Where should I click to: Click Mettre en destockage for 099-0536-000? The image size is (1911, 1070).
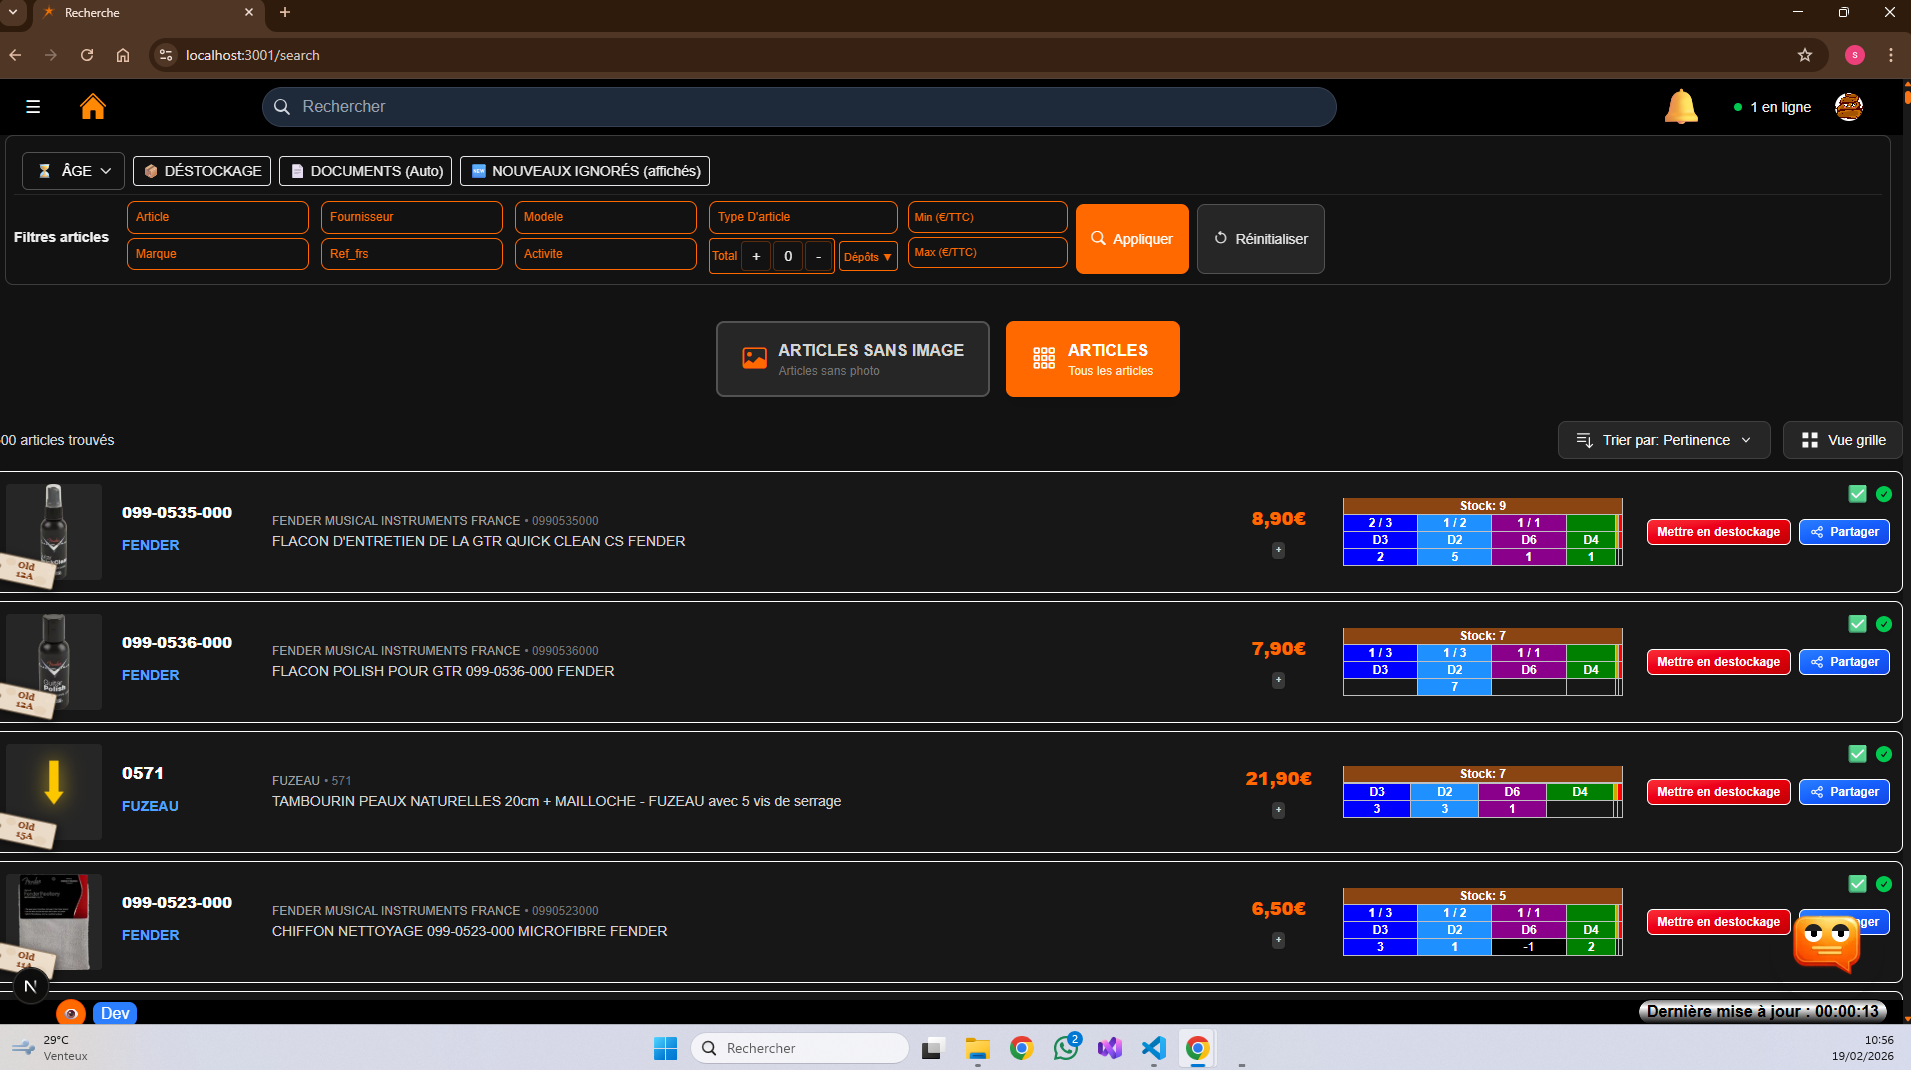click(1717, 662)
